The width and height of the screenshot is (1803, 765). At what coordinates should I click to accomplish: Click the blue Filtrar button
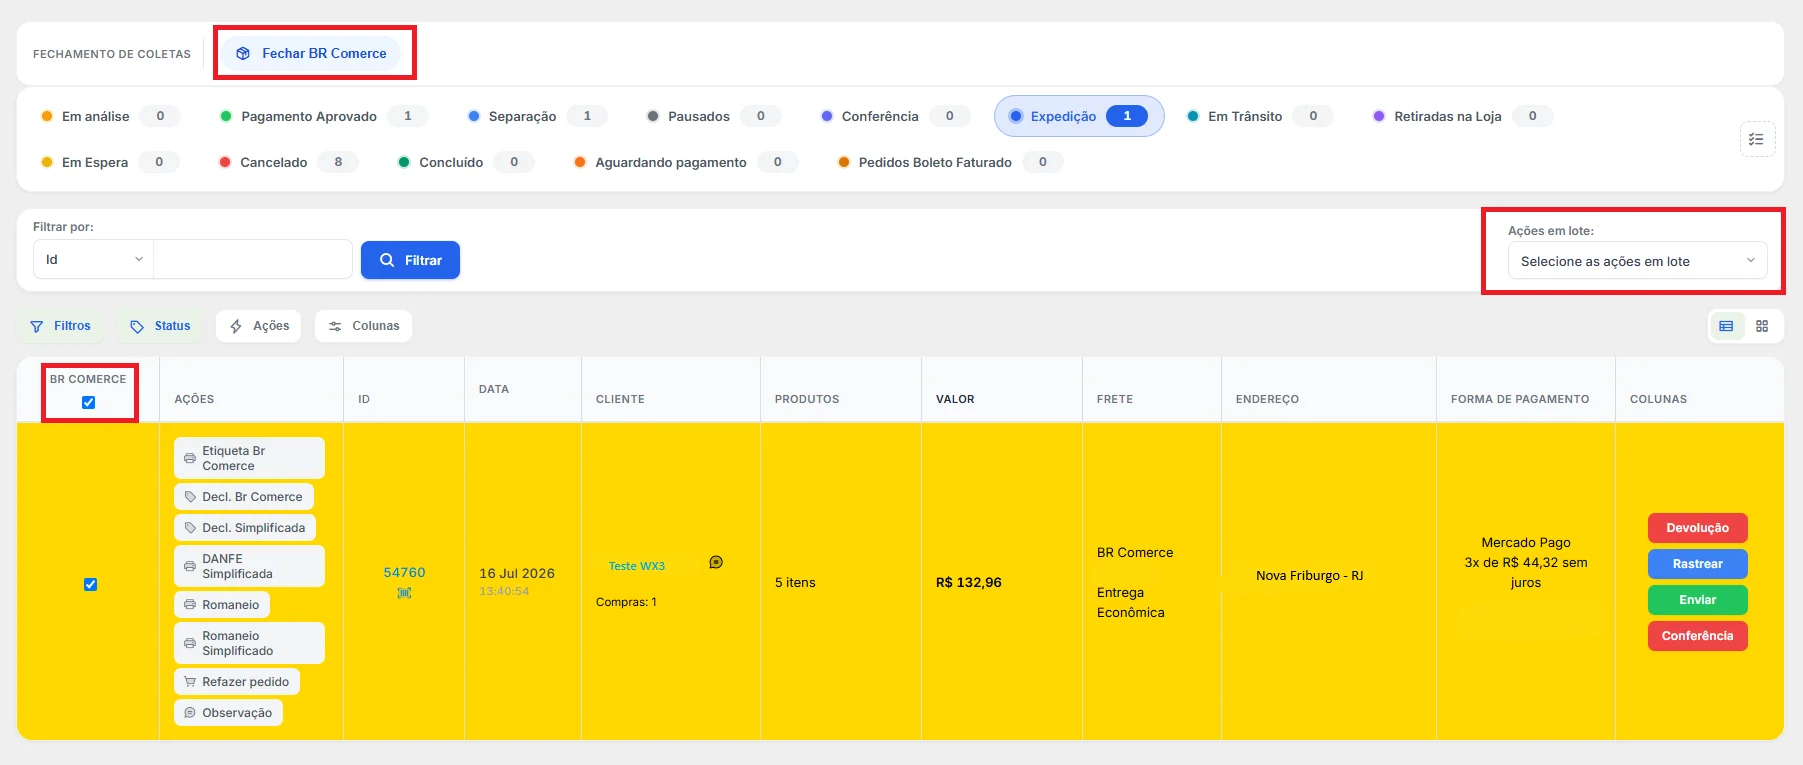(410, 260)
